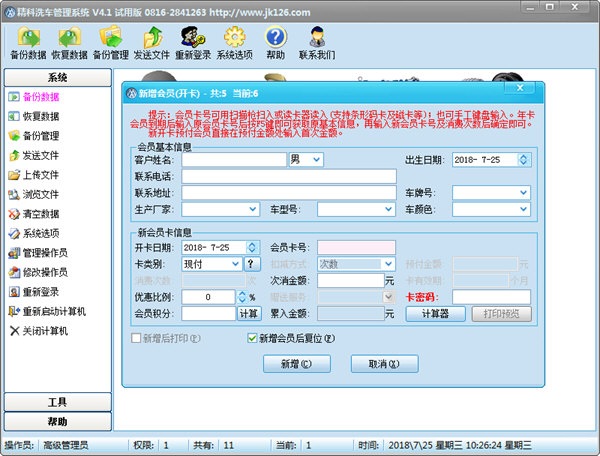Viewport: 600px width, 456px height.
Task: Click the 取消(X) button
Action: click(x=385, y=364)
